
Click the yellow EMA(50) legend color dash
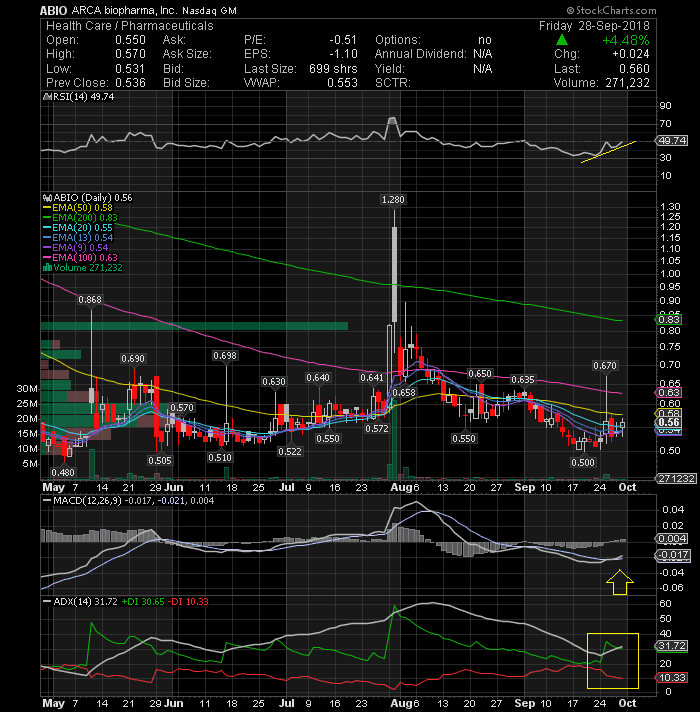(47, 208)
